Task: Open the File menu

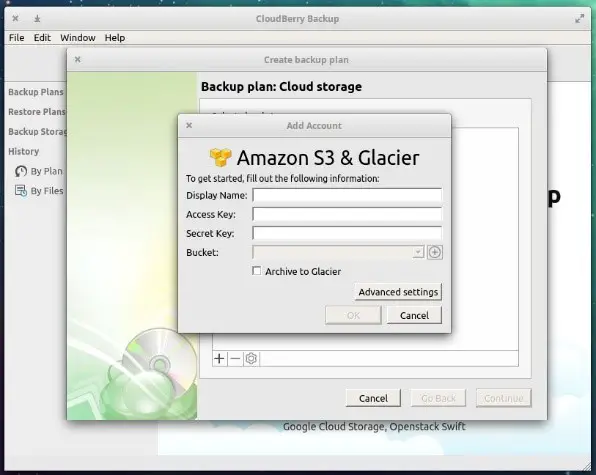Action: coord(17,38)
